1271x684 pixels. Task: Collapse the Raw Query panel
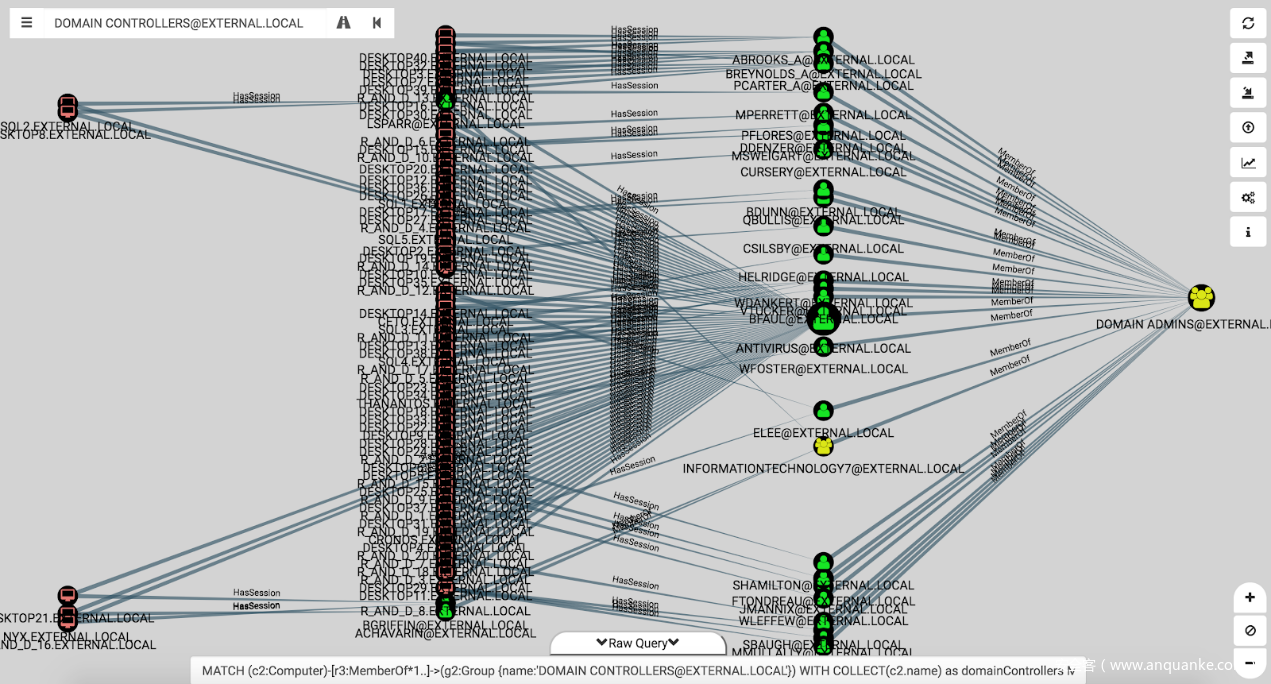638,643
